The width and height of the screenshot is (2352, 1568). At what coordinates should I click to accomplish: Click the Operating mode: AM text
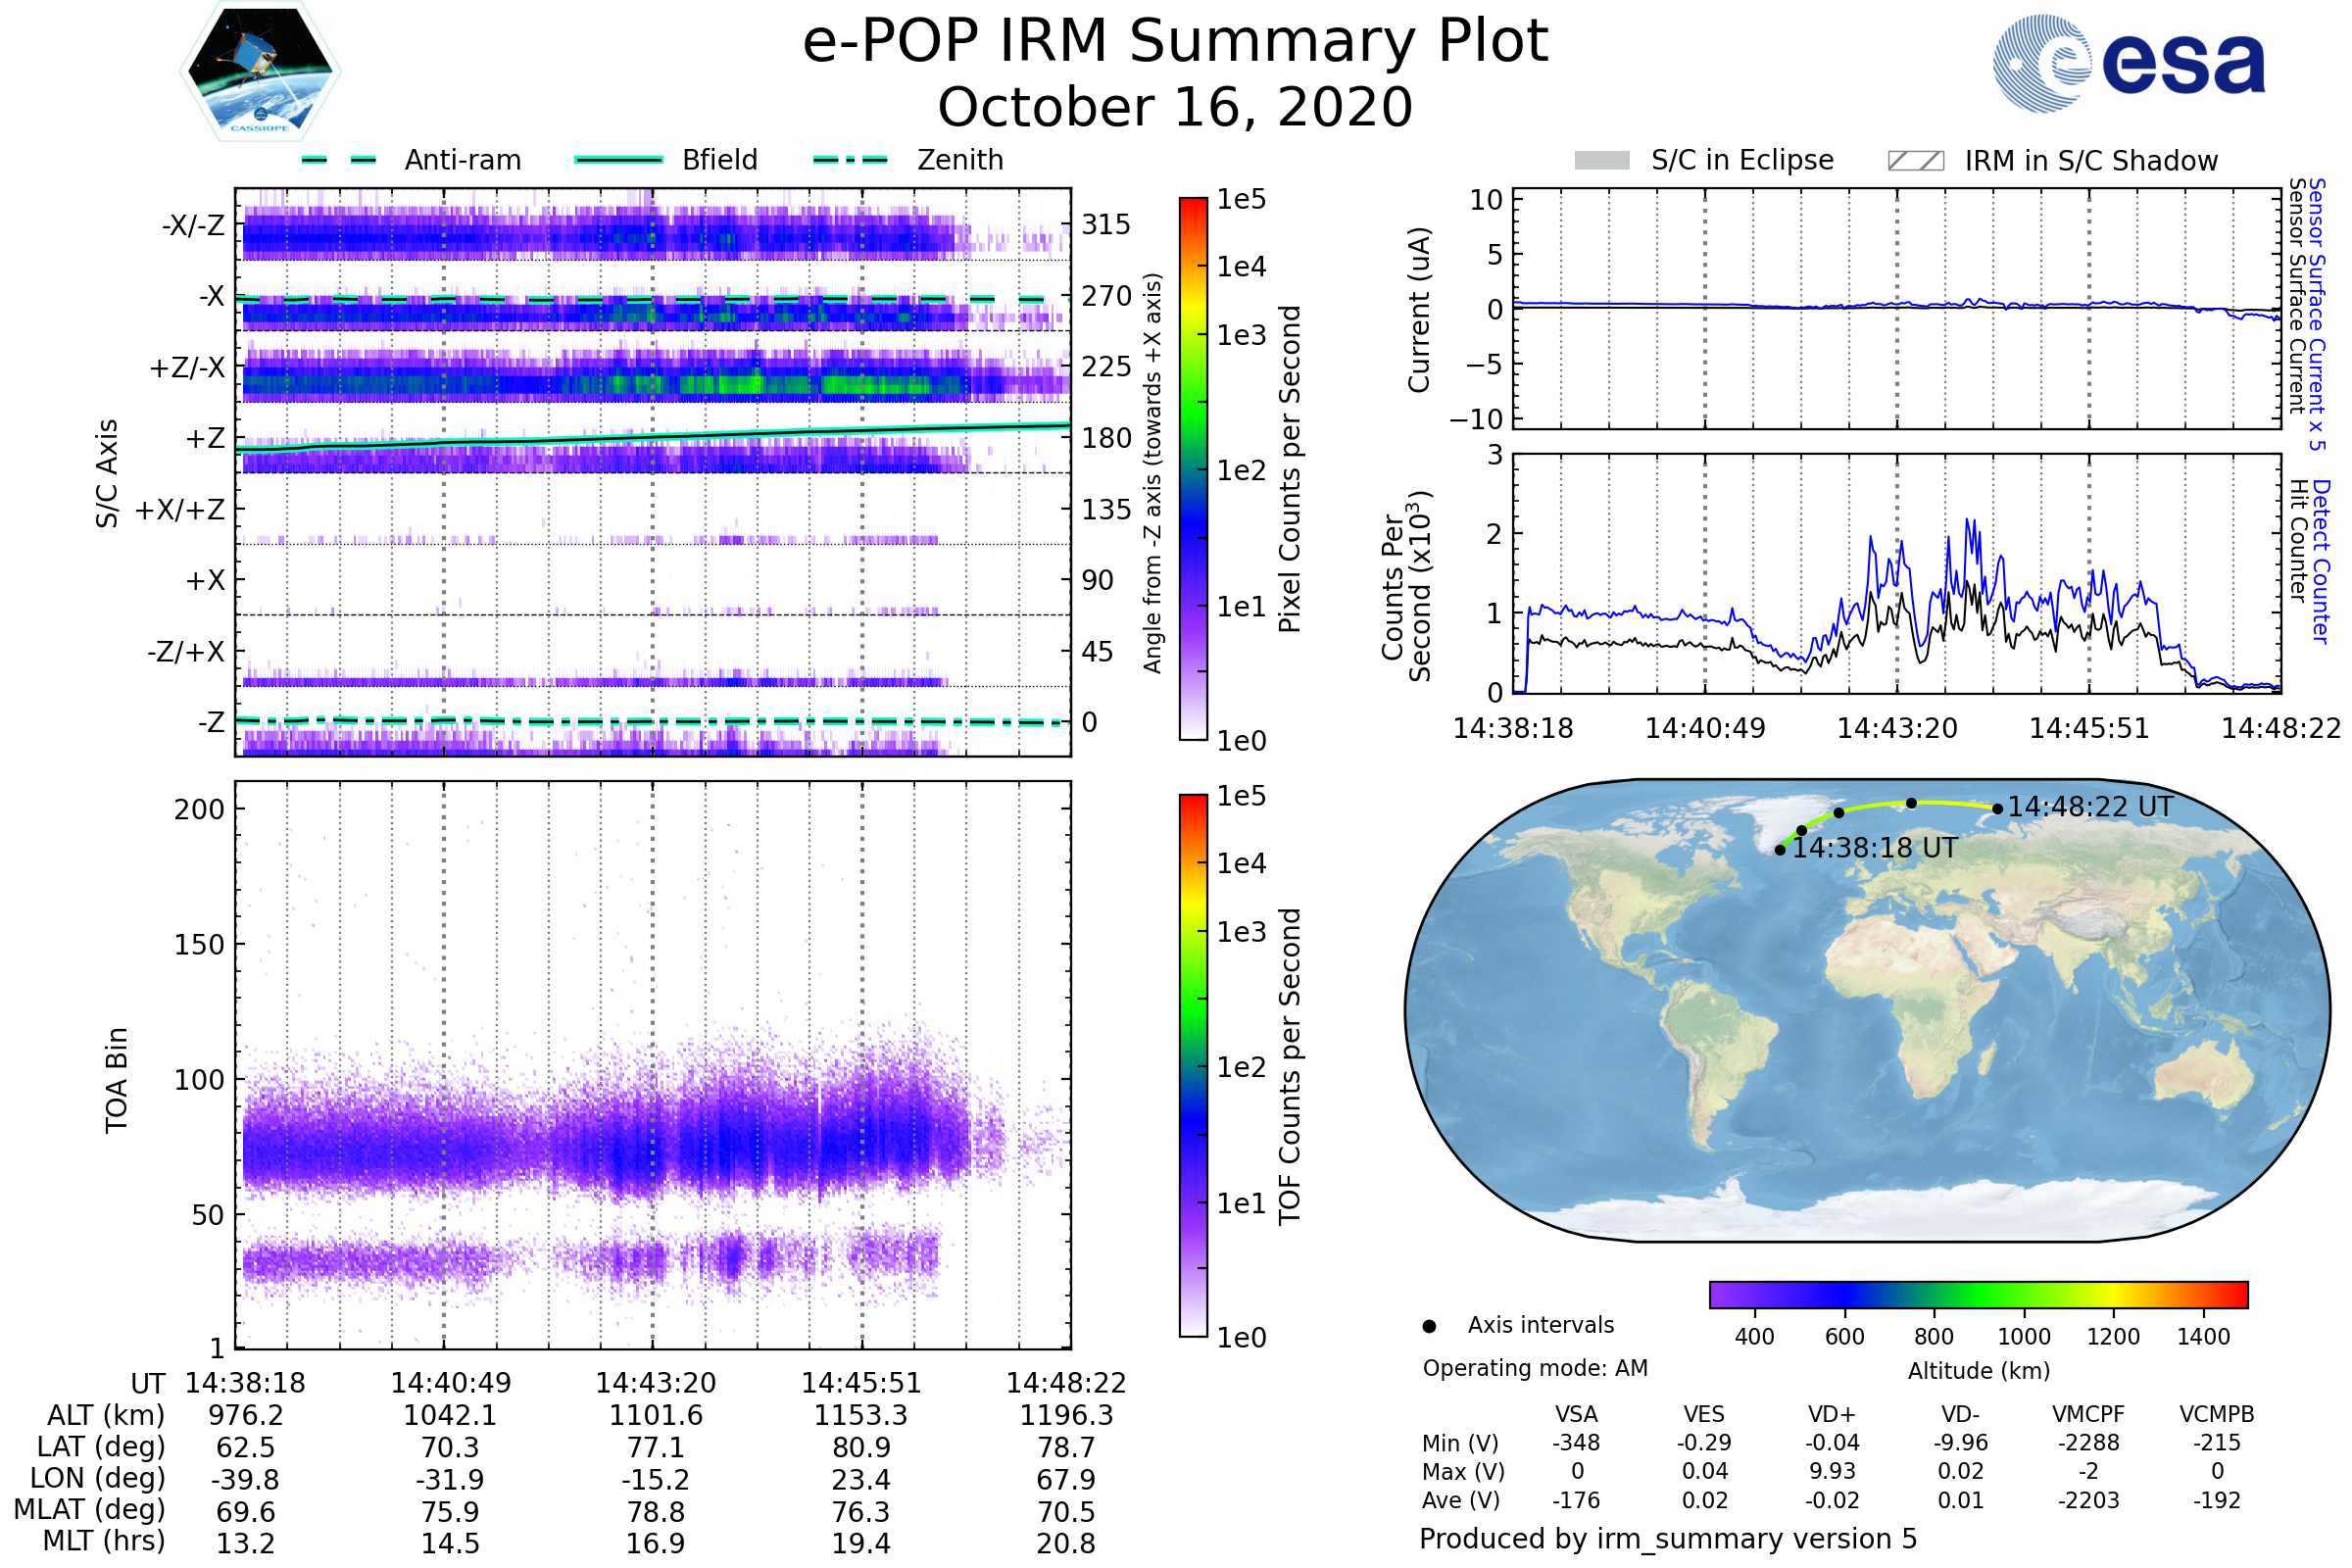pos(1535,1368)
